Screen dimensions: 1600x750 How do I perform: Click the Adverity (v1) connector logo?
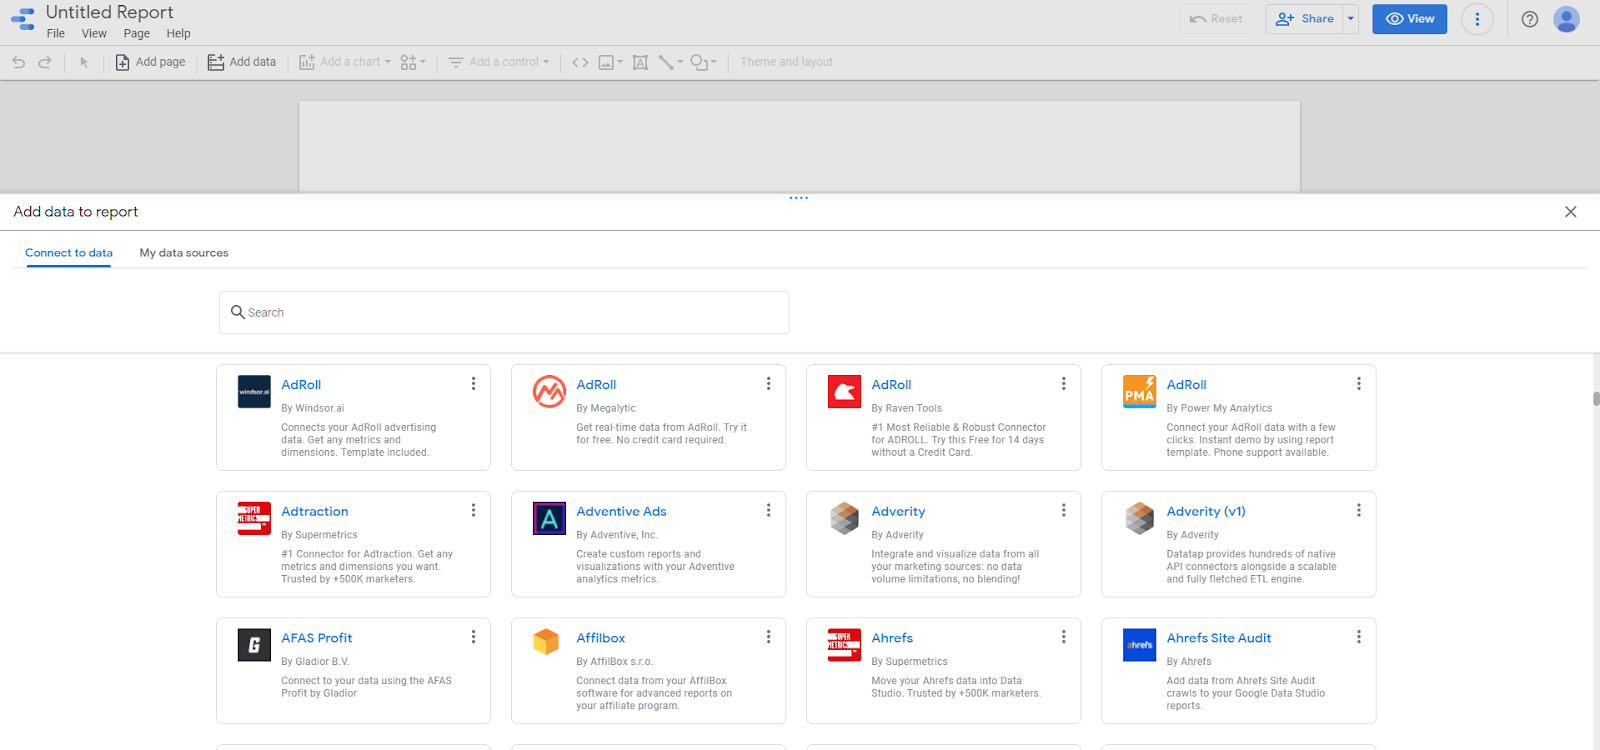(1139, 518)
